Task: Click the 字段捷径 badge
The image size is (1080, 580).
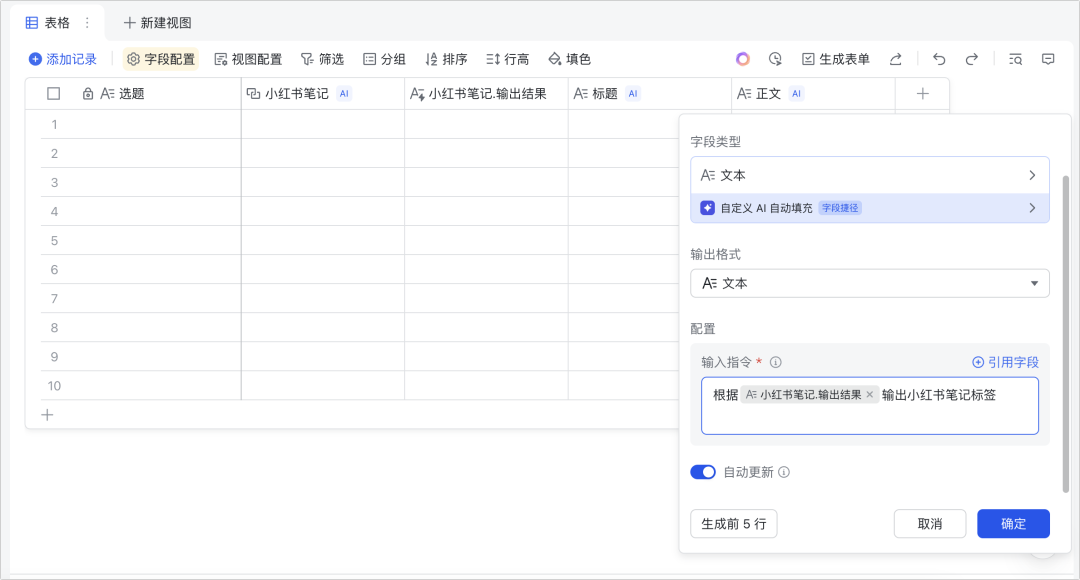Action: [x=840, y=208]
